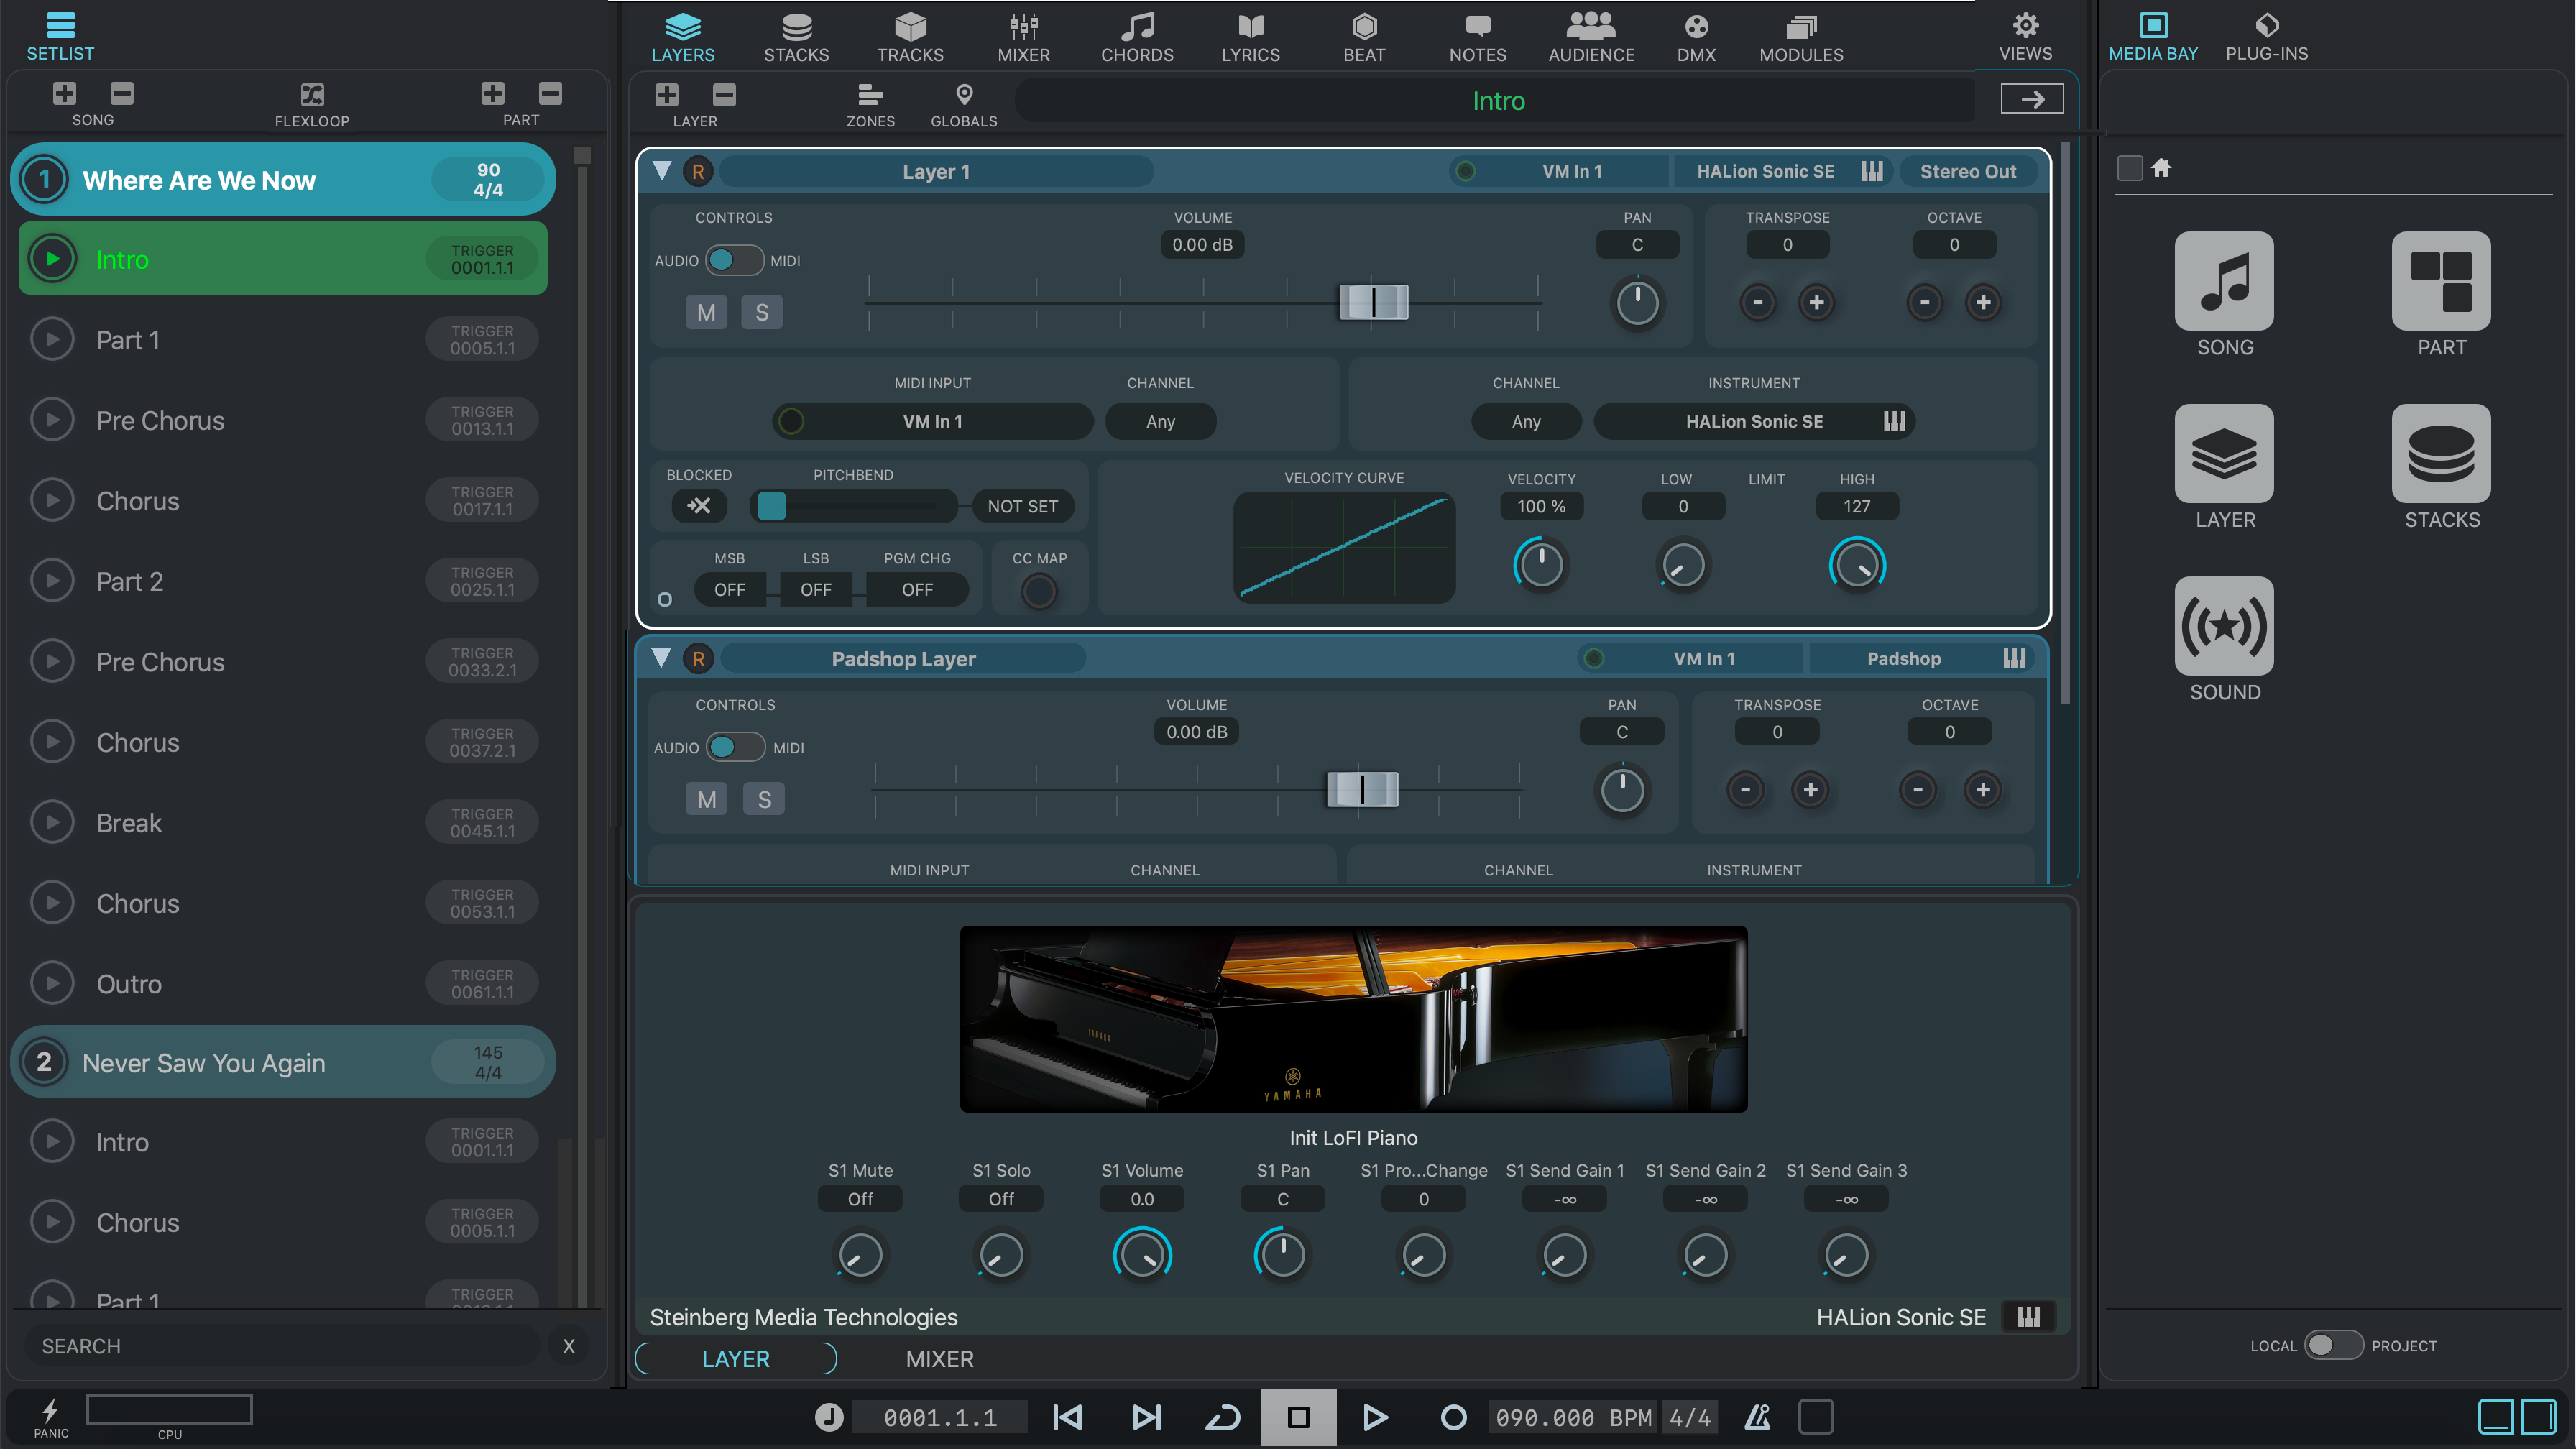Toggle Layer 1 AUDIO/MIDI switch
Screen dimensions: 2576x1449
[x=734, y=261]
